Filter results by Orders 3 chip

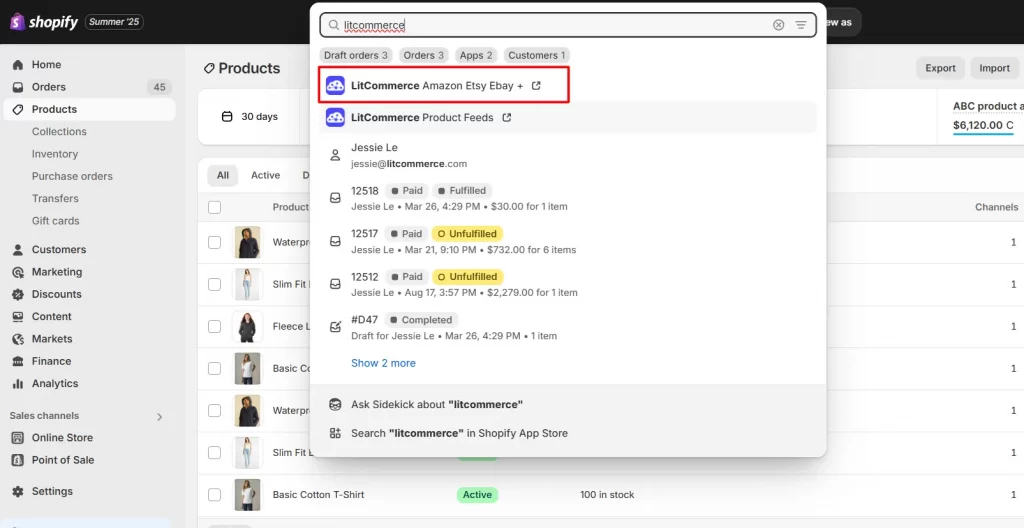(424, 56)
